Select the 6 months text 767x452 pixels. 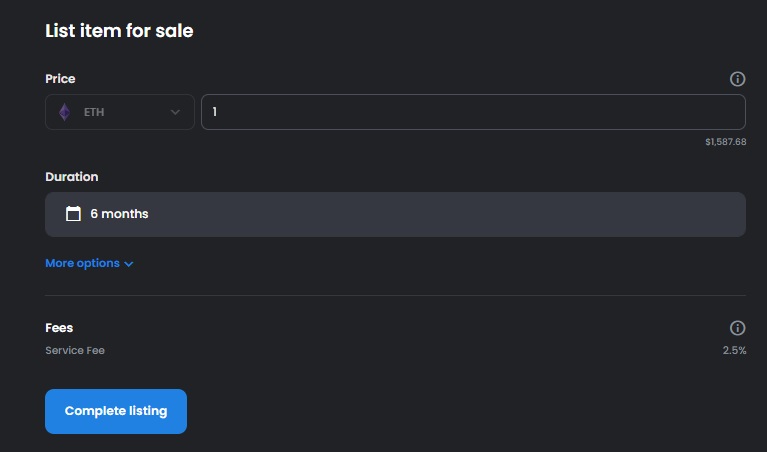pyautogui.click(x=119, y=214)
